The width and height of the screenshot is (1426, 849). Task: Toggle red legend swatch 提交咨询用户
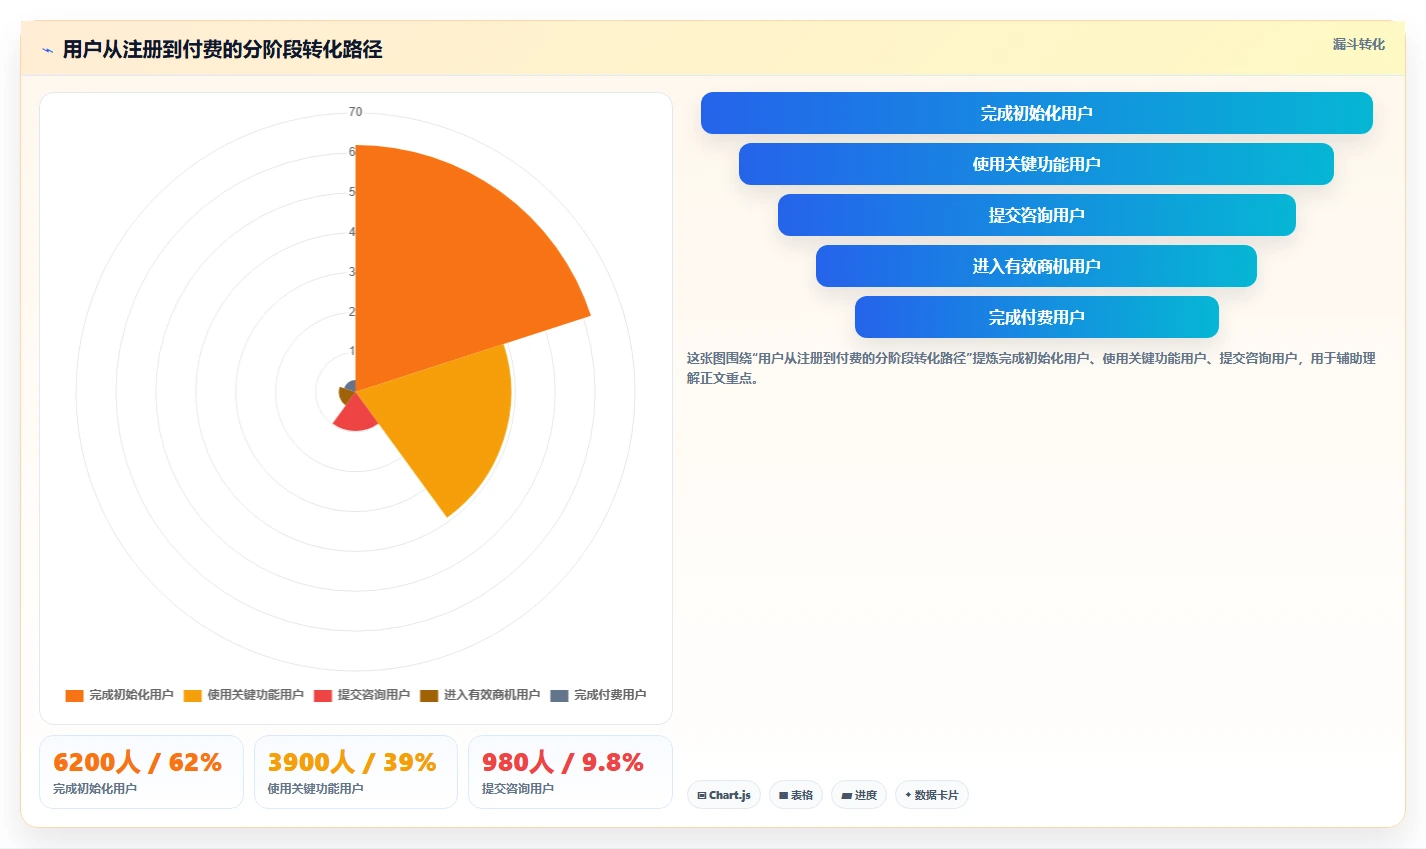pos(322,695)
